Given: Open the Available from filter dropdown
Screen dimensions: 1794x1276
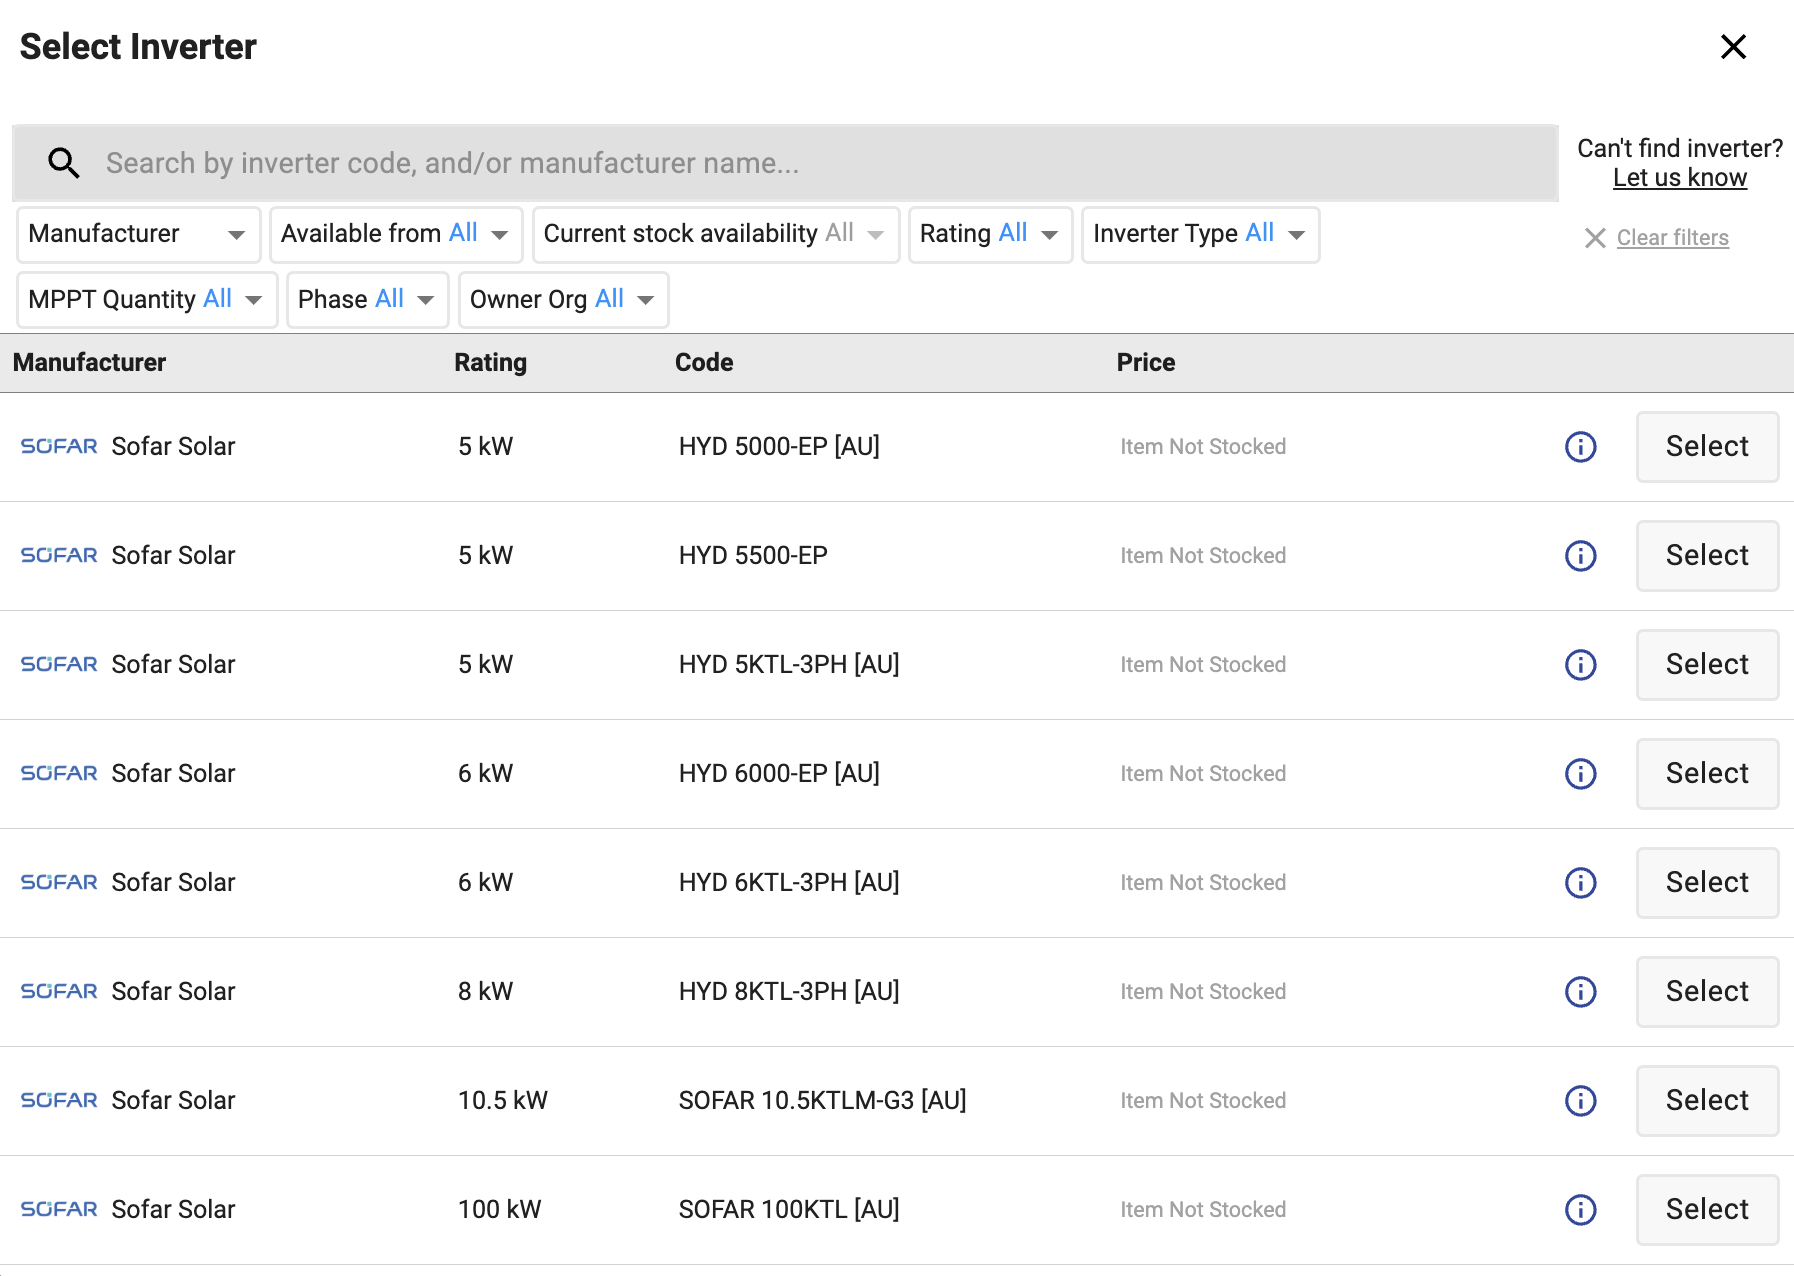Looking at the screenshot, I should [396, 235].
